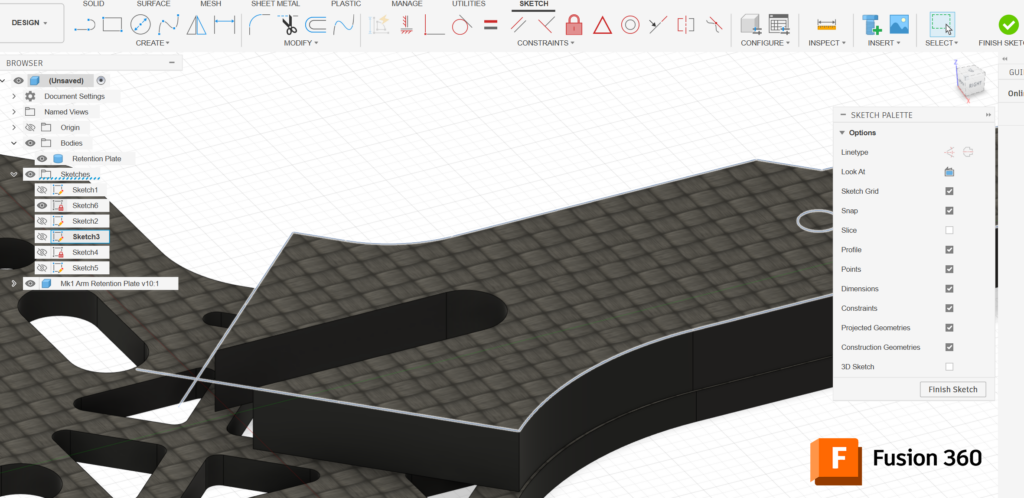Enable the 3D Sketch checkbox
1024x498 pixels.
[950, 367]
